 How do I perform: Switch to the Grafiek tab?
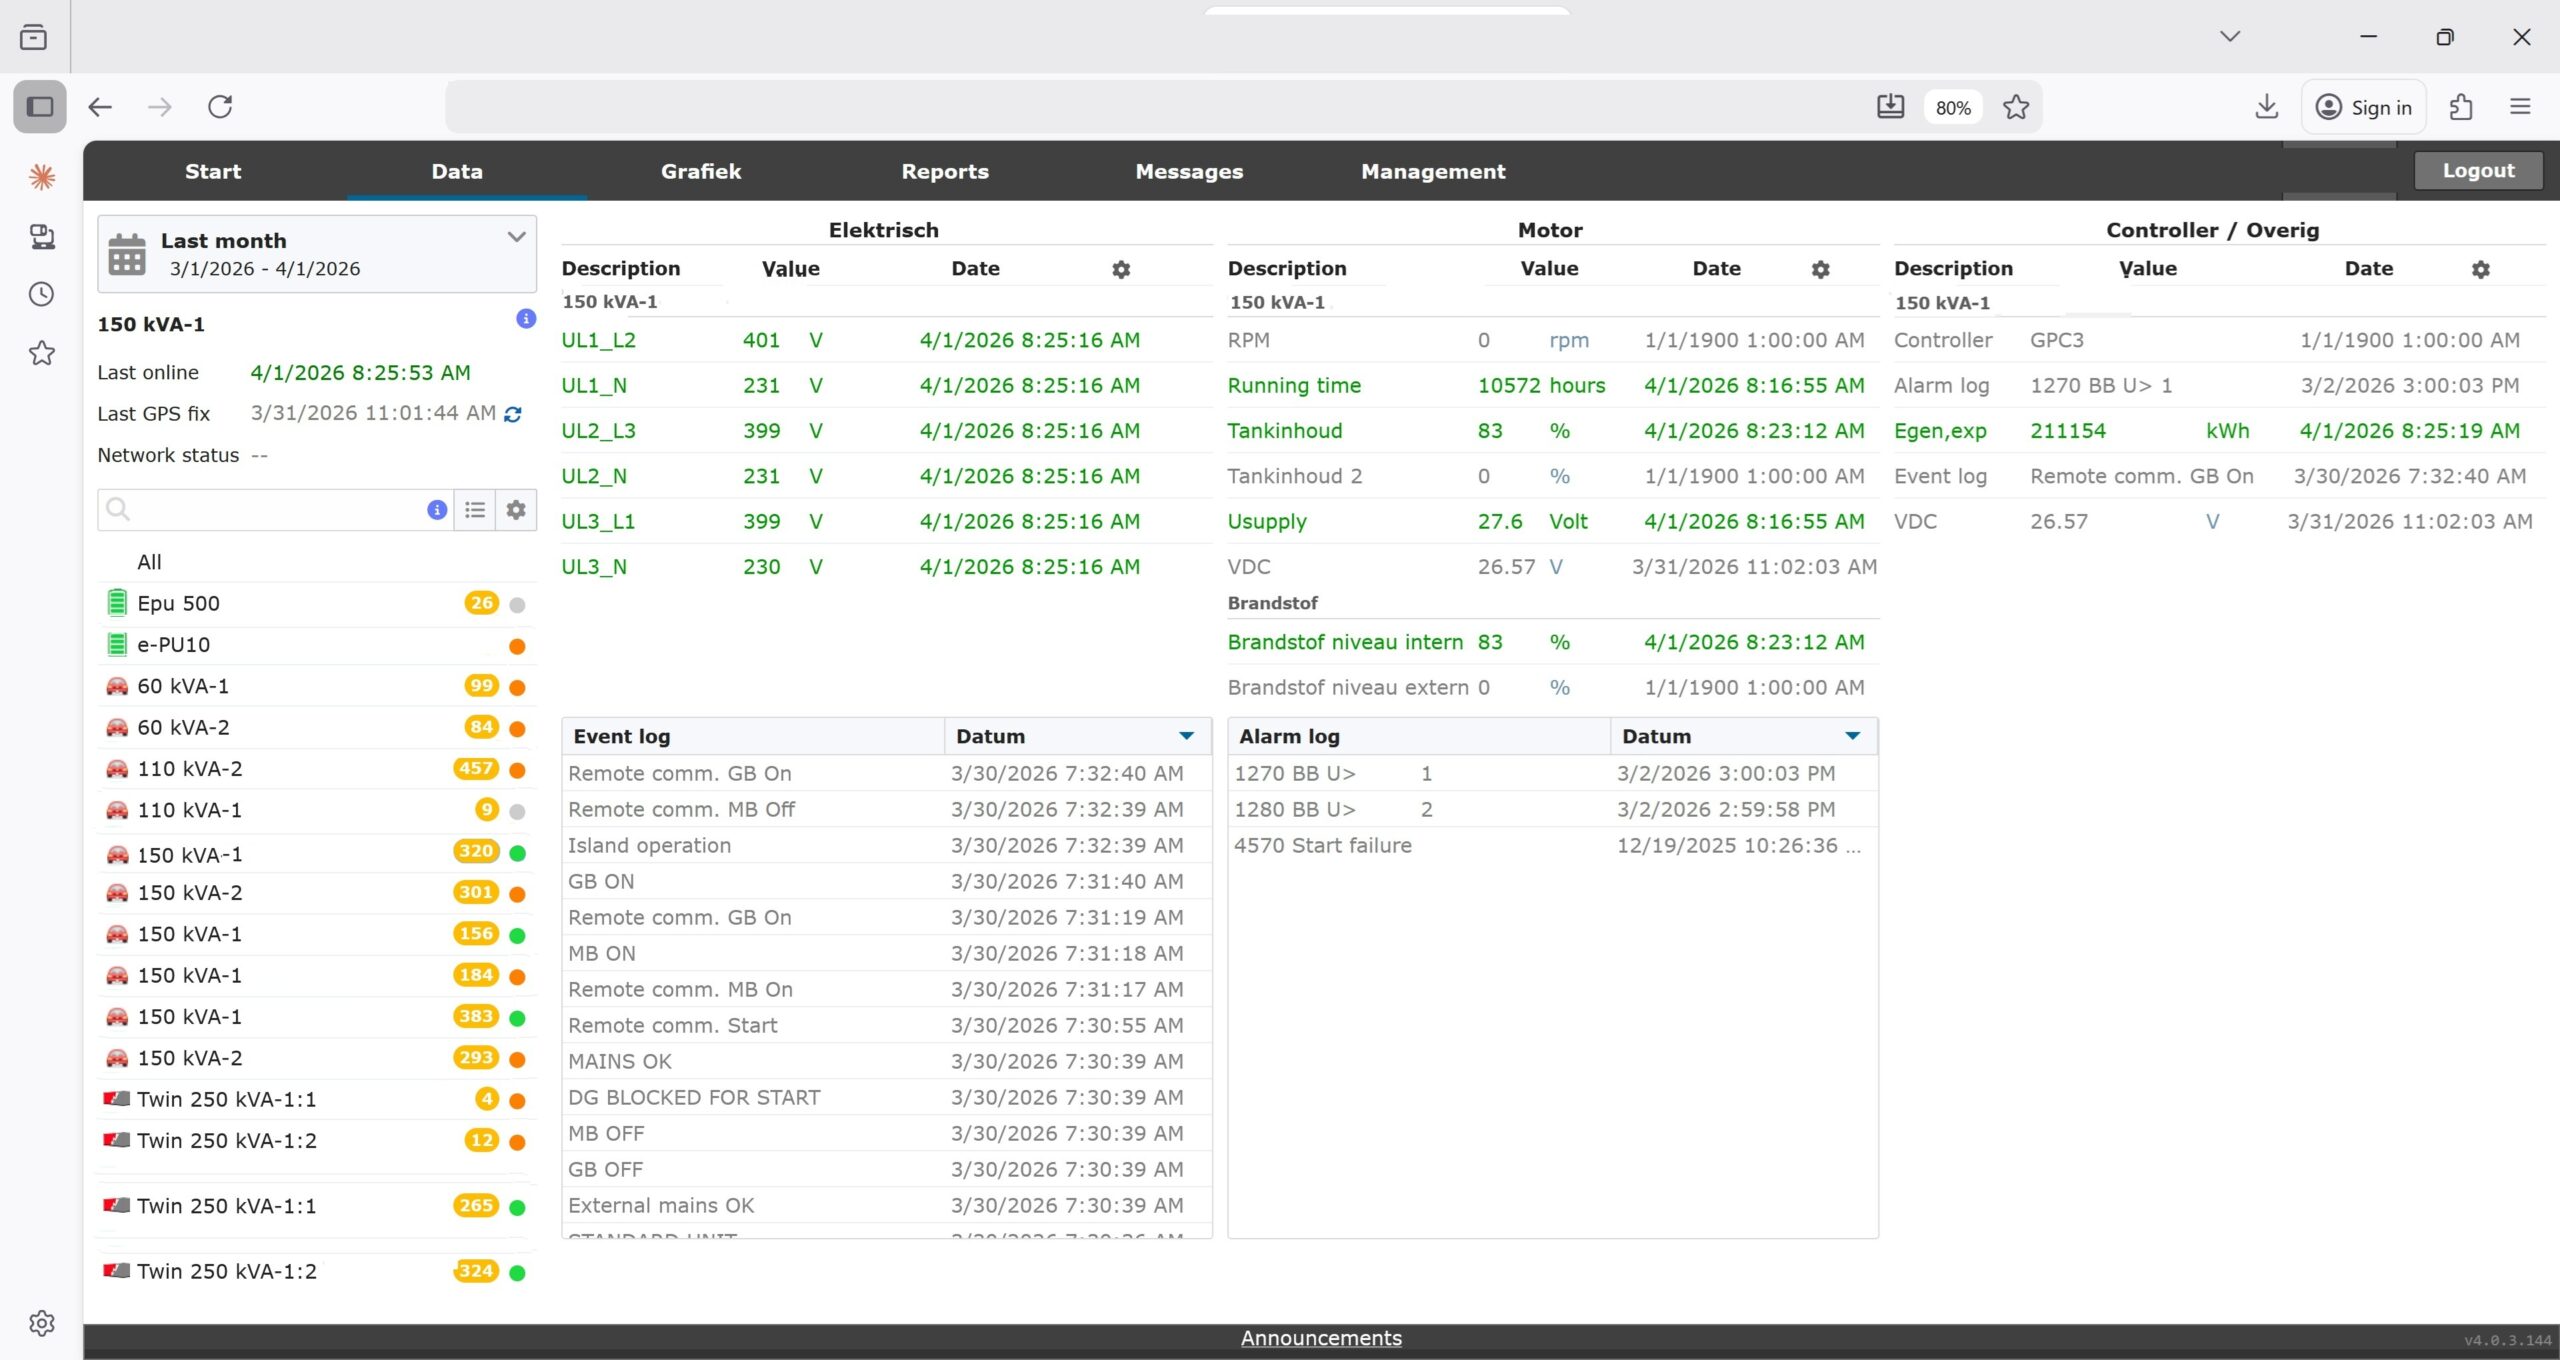(x=700, y=171)
